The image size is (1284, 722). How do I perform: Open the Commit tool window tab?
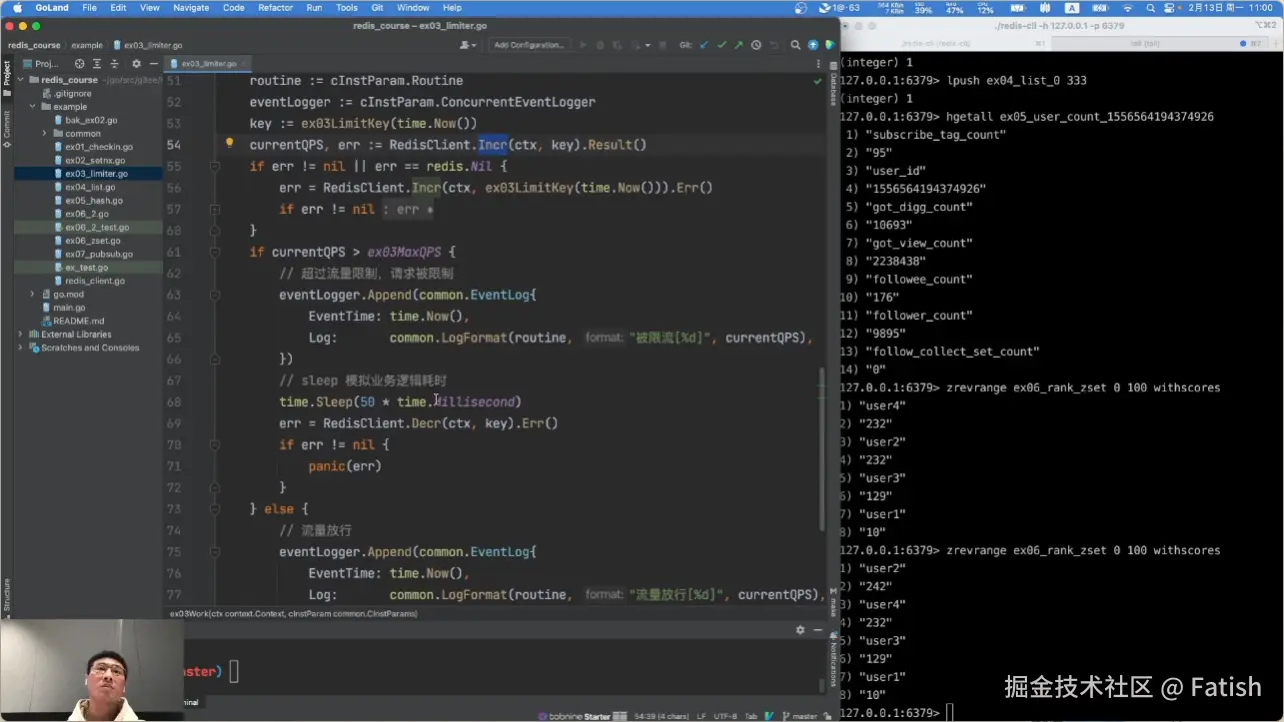pos(6,127)
